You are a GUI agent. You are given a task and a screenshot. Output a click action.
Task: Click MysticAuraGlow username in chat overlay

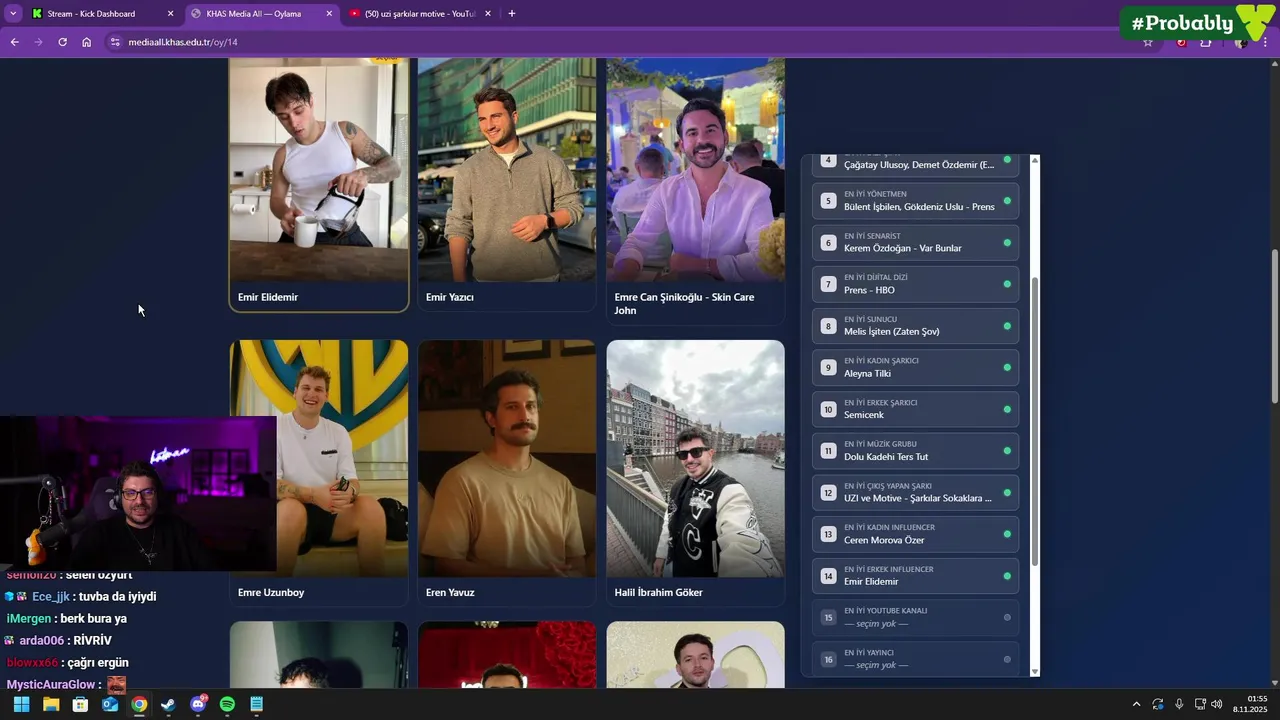tap(50, 685)
